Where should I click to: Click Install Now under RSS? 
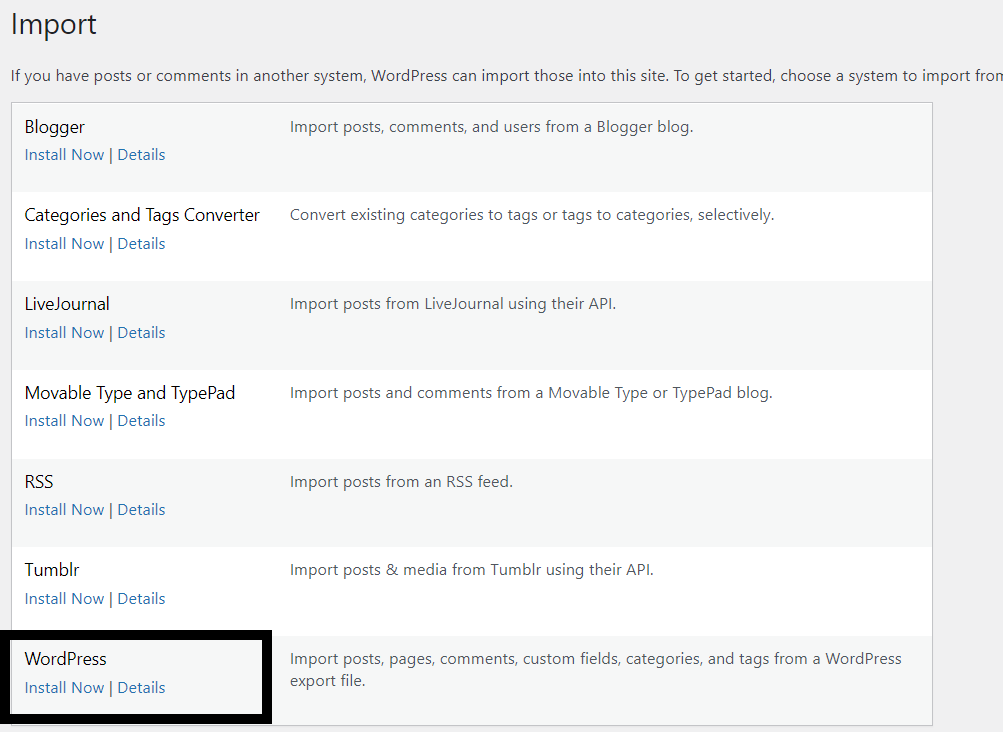[x=64, y=509]
